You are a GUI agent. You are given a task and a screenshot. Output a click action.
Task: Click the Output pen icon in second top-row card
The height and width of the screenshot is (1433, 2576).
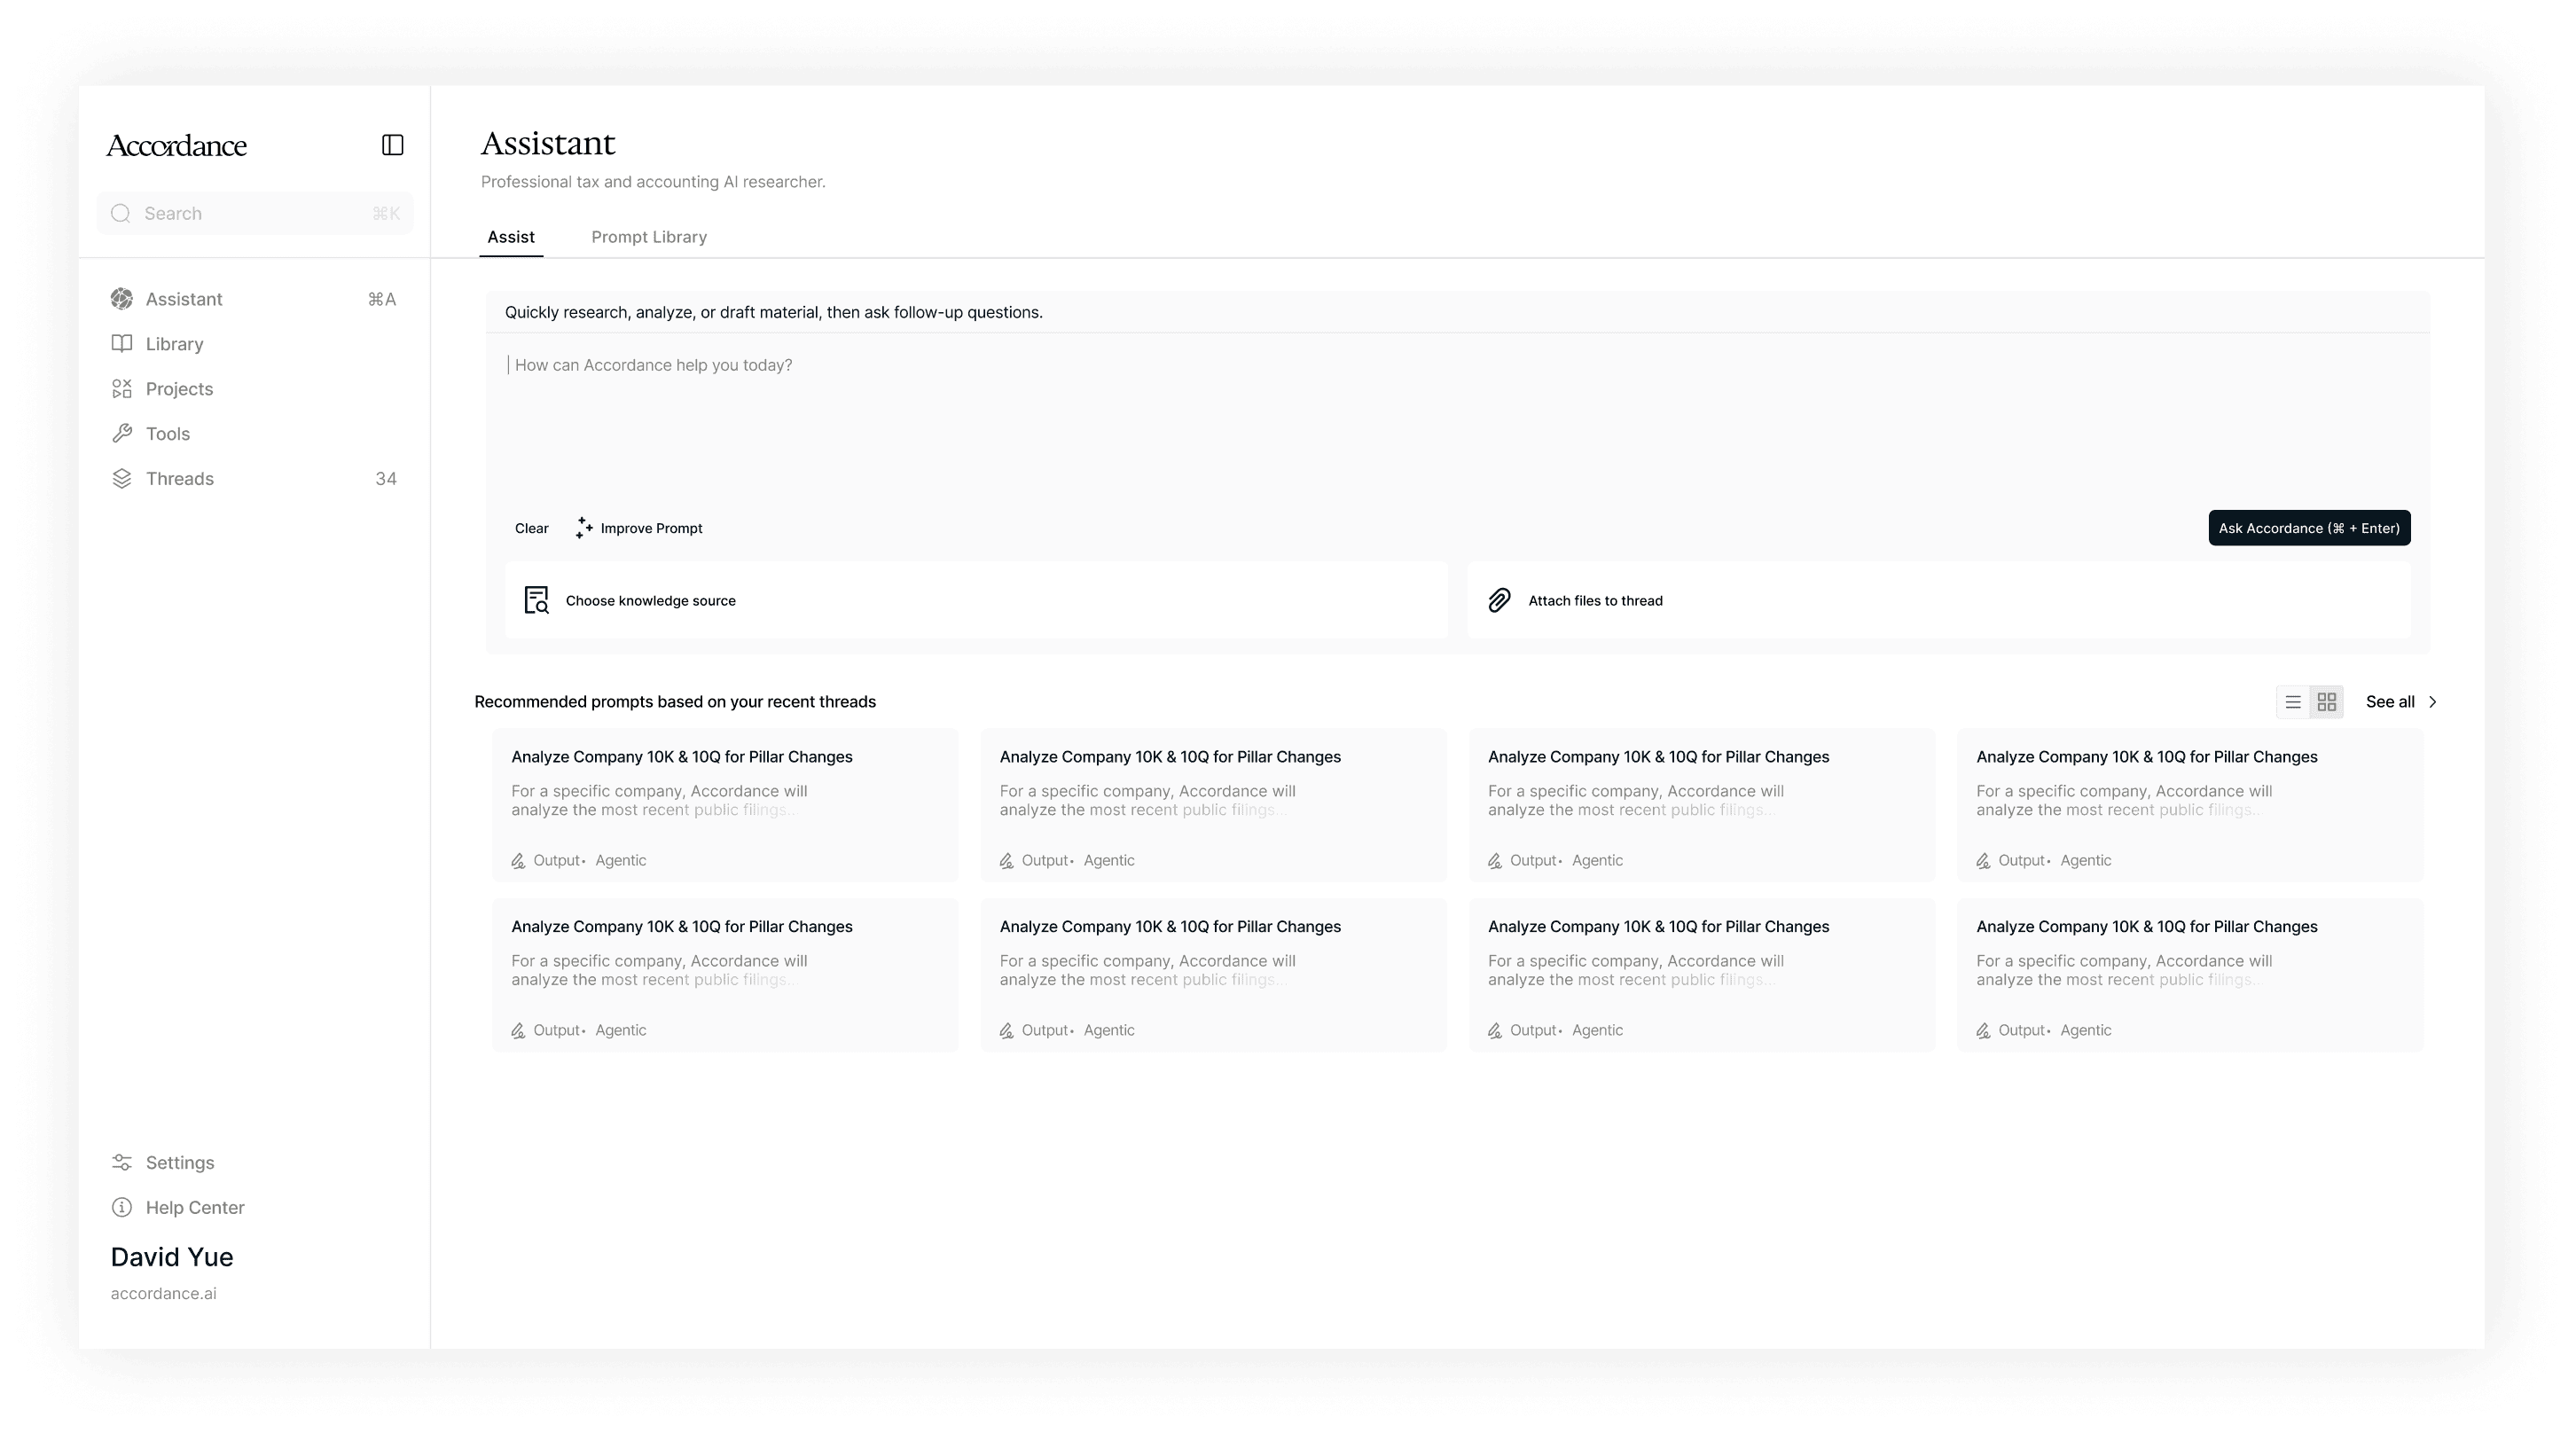tap(1007, 861)
